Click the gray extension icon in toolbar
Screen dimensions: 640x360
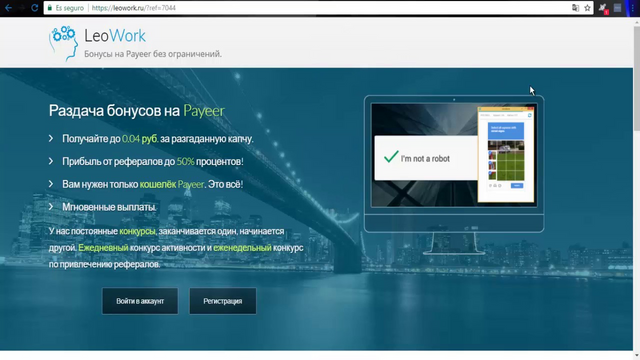click(618, 8)
